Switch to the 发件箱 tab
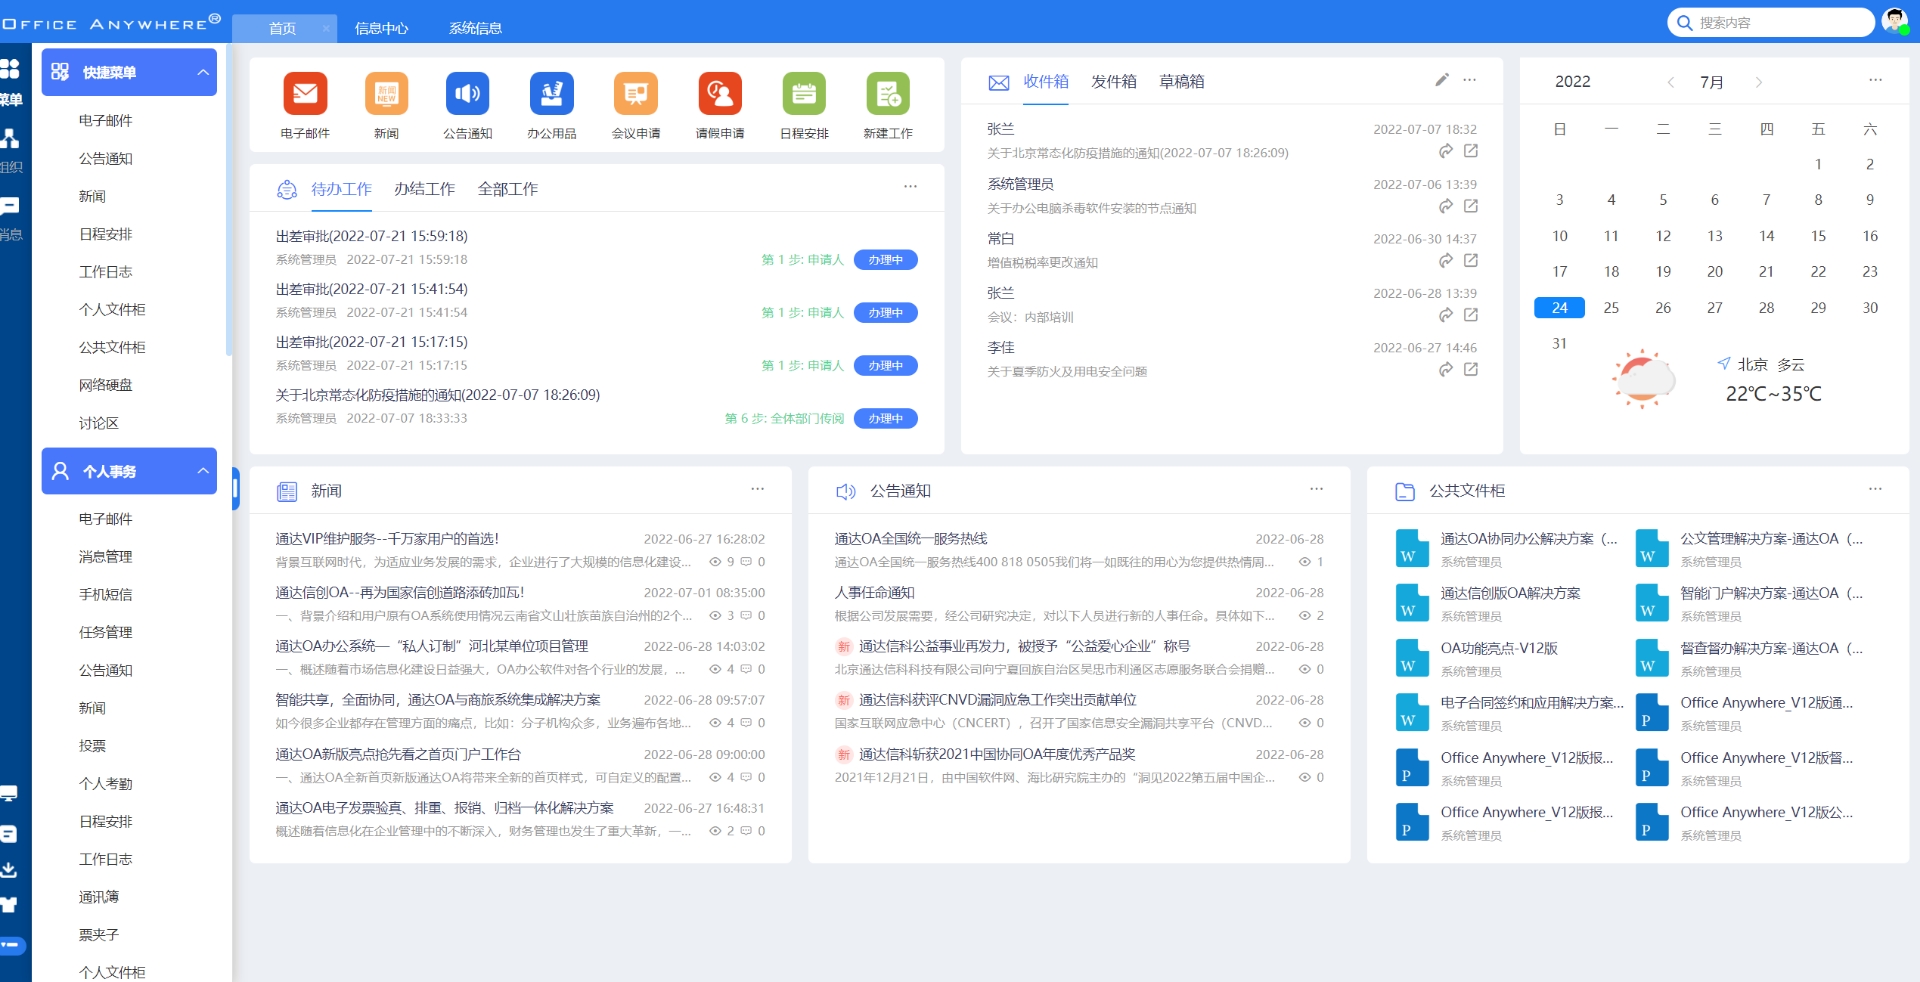 pos(1113,82)
